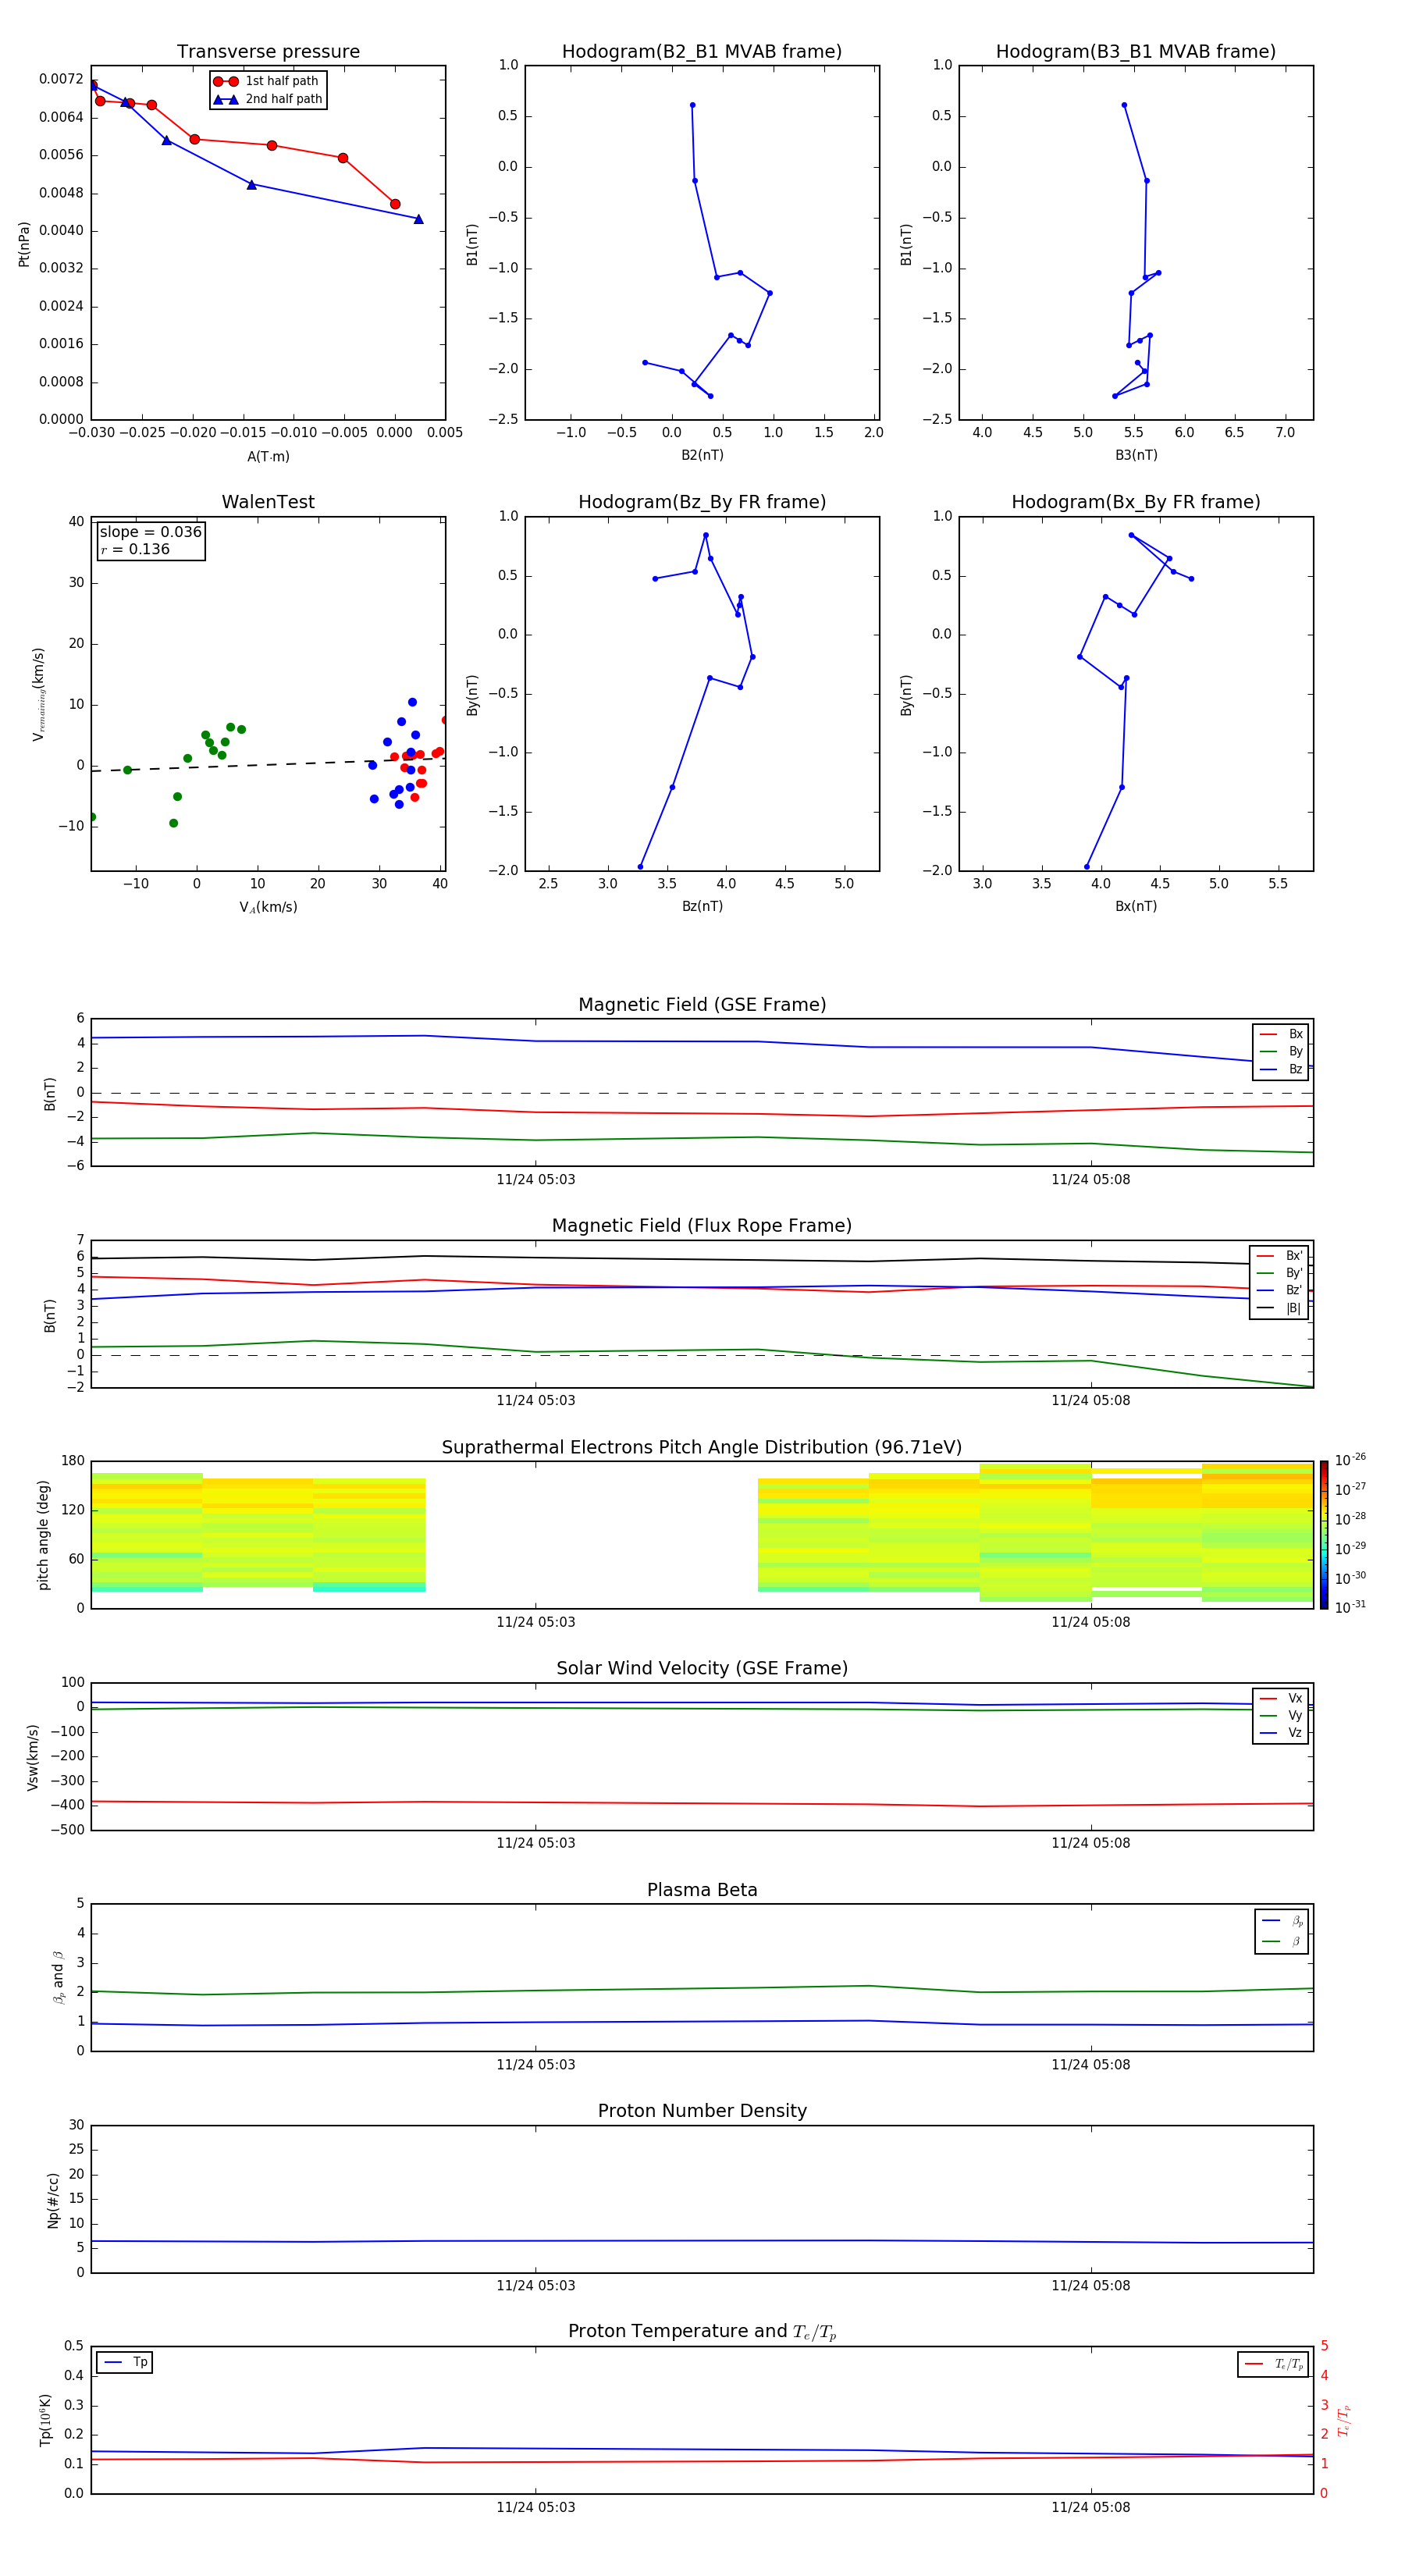Screen dimensions: 1405x2576
Task: Click the blue beta_p legend entry in Plasma Beta
Action: (x=1281, y=1920)
